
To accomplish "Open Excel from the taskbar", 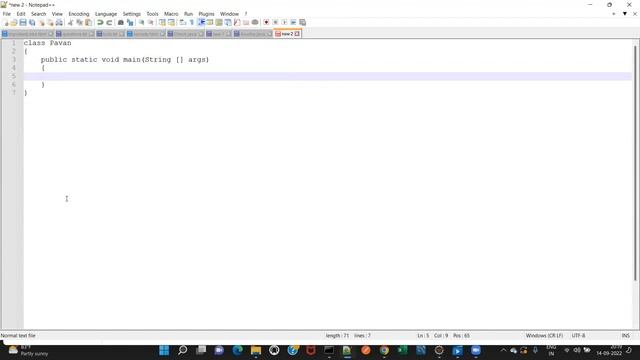I will (x=402, y=350).
